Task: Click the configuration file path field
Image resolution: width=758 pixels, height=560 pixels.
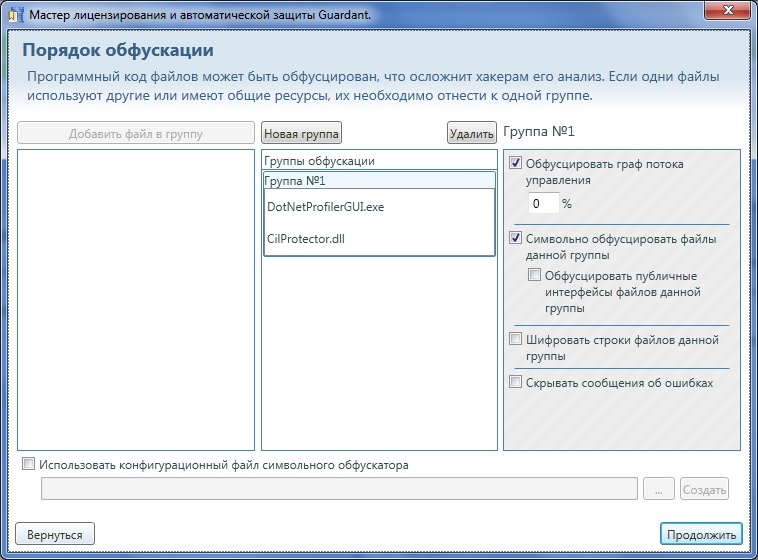Action: pyautogui.click(x=339, y=489)
